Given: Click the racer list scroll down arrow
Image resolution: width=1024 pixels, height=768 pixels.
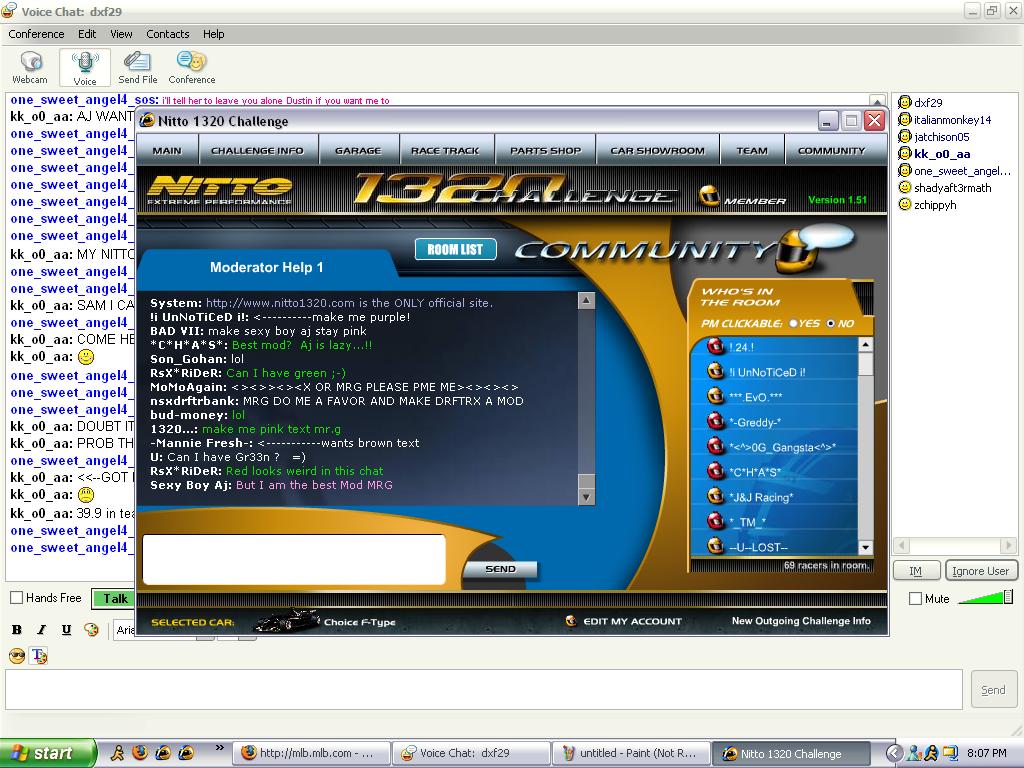Looking at the screenshot, I should point(865,547).
